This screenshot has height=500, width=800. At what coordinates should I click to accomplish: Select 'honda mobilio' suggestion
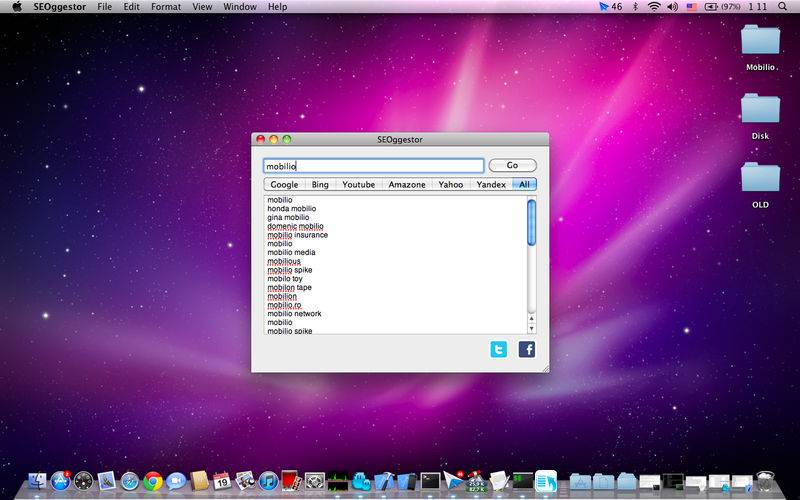[x=291, y=209]
